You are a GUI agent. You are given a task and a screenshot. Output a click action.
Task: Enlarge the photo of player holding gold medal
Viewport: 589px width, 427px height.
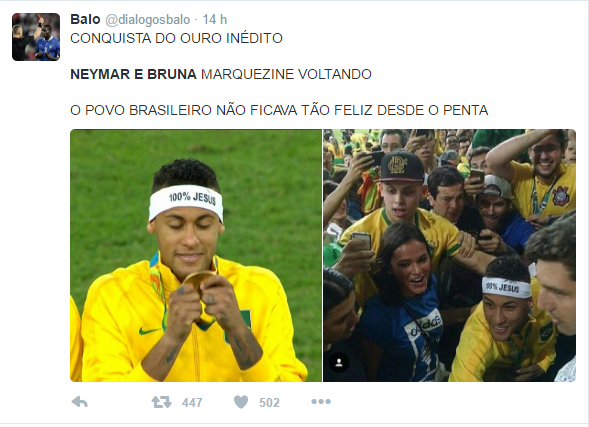click(196, 255)
